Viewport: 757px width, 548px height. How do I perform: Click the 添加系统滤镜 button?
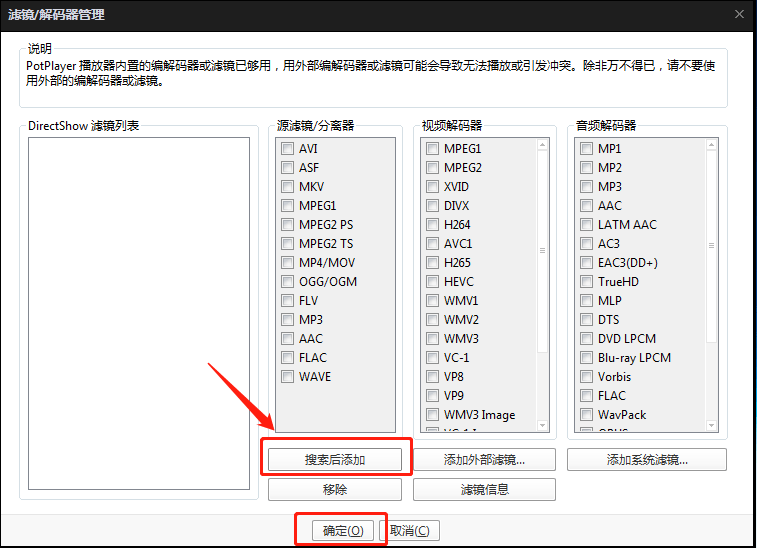[647, 460]
